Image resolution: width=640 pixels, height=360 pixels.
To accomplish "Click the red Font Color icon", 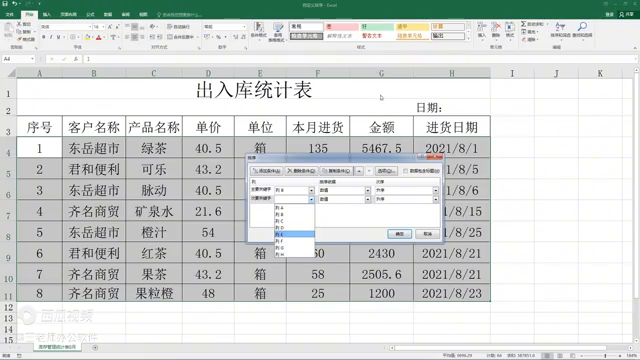I will (x=98, y=37).
